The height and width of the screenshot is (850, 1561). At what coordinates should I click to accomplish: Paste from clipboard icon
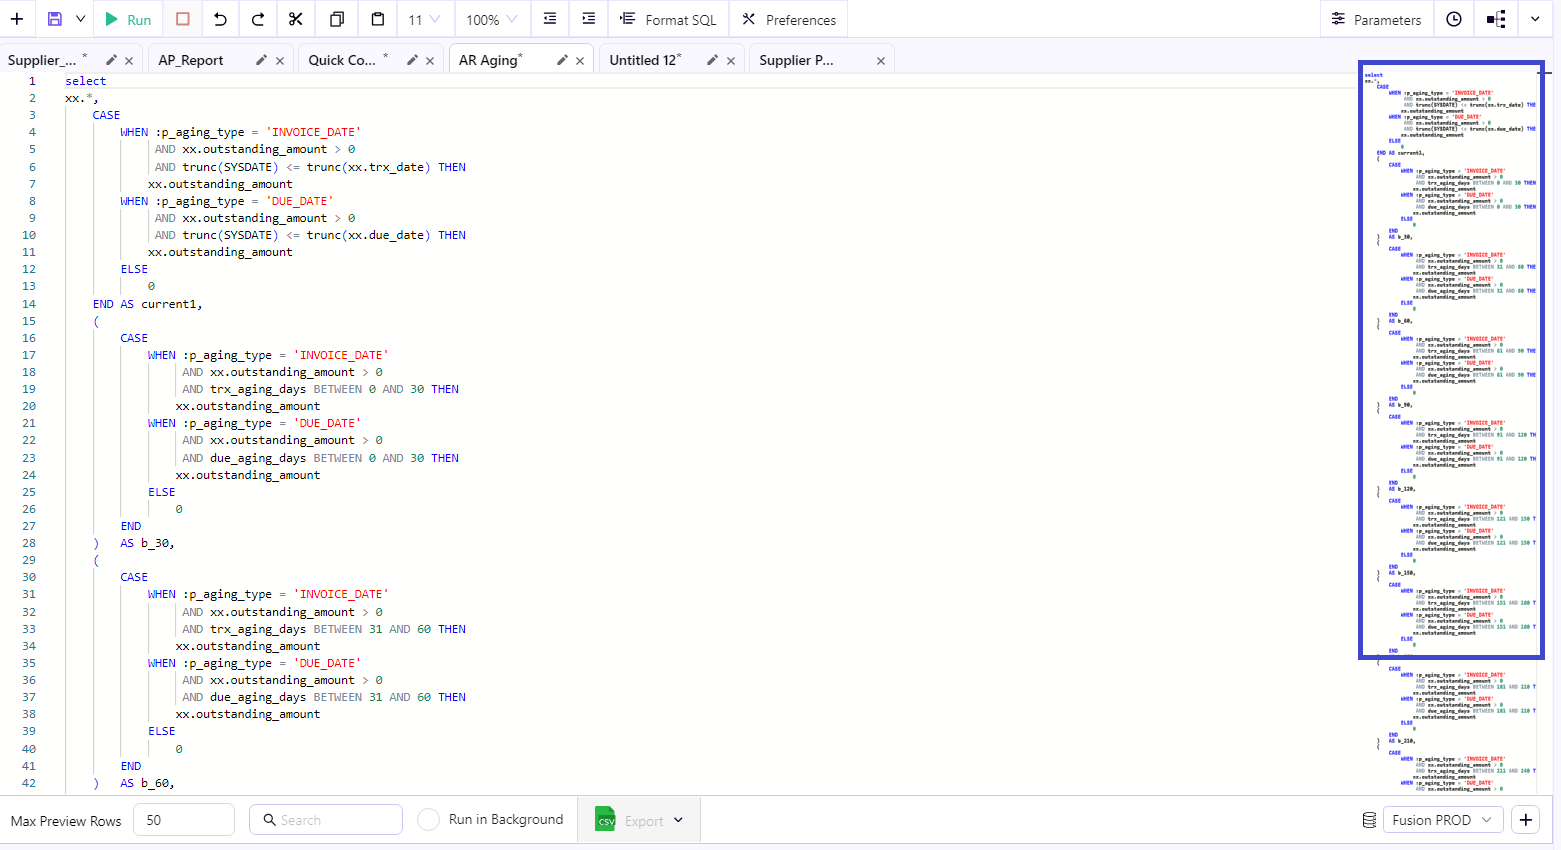tap(377, 19)
